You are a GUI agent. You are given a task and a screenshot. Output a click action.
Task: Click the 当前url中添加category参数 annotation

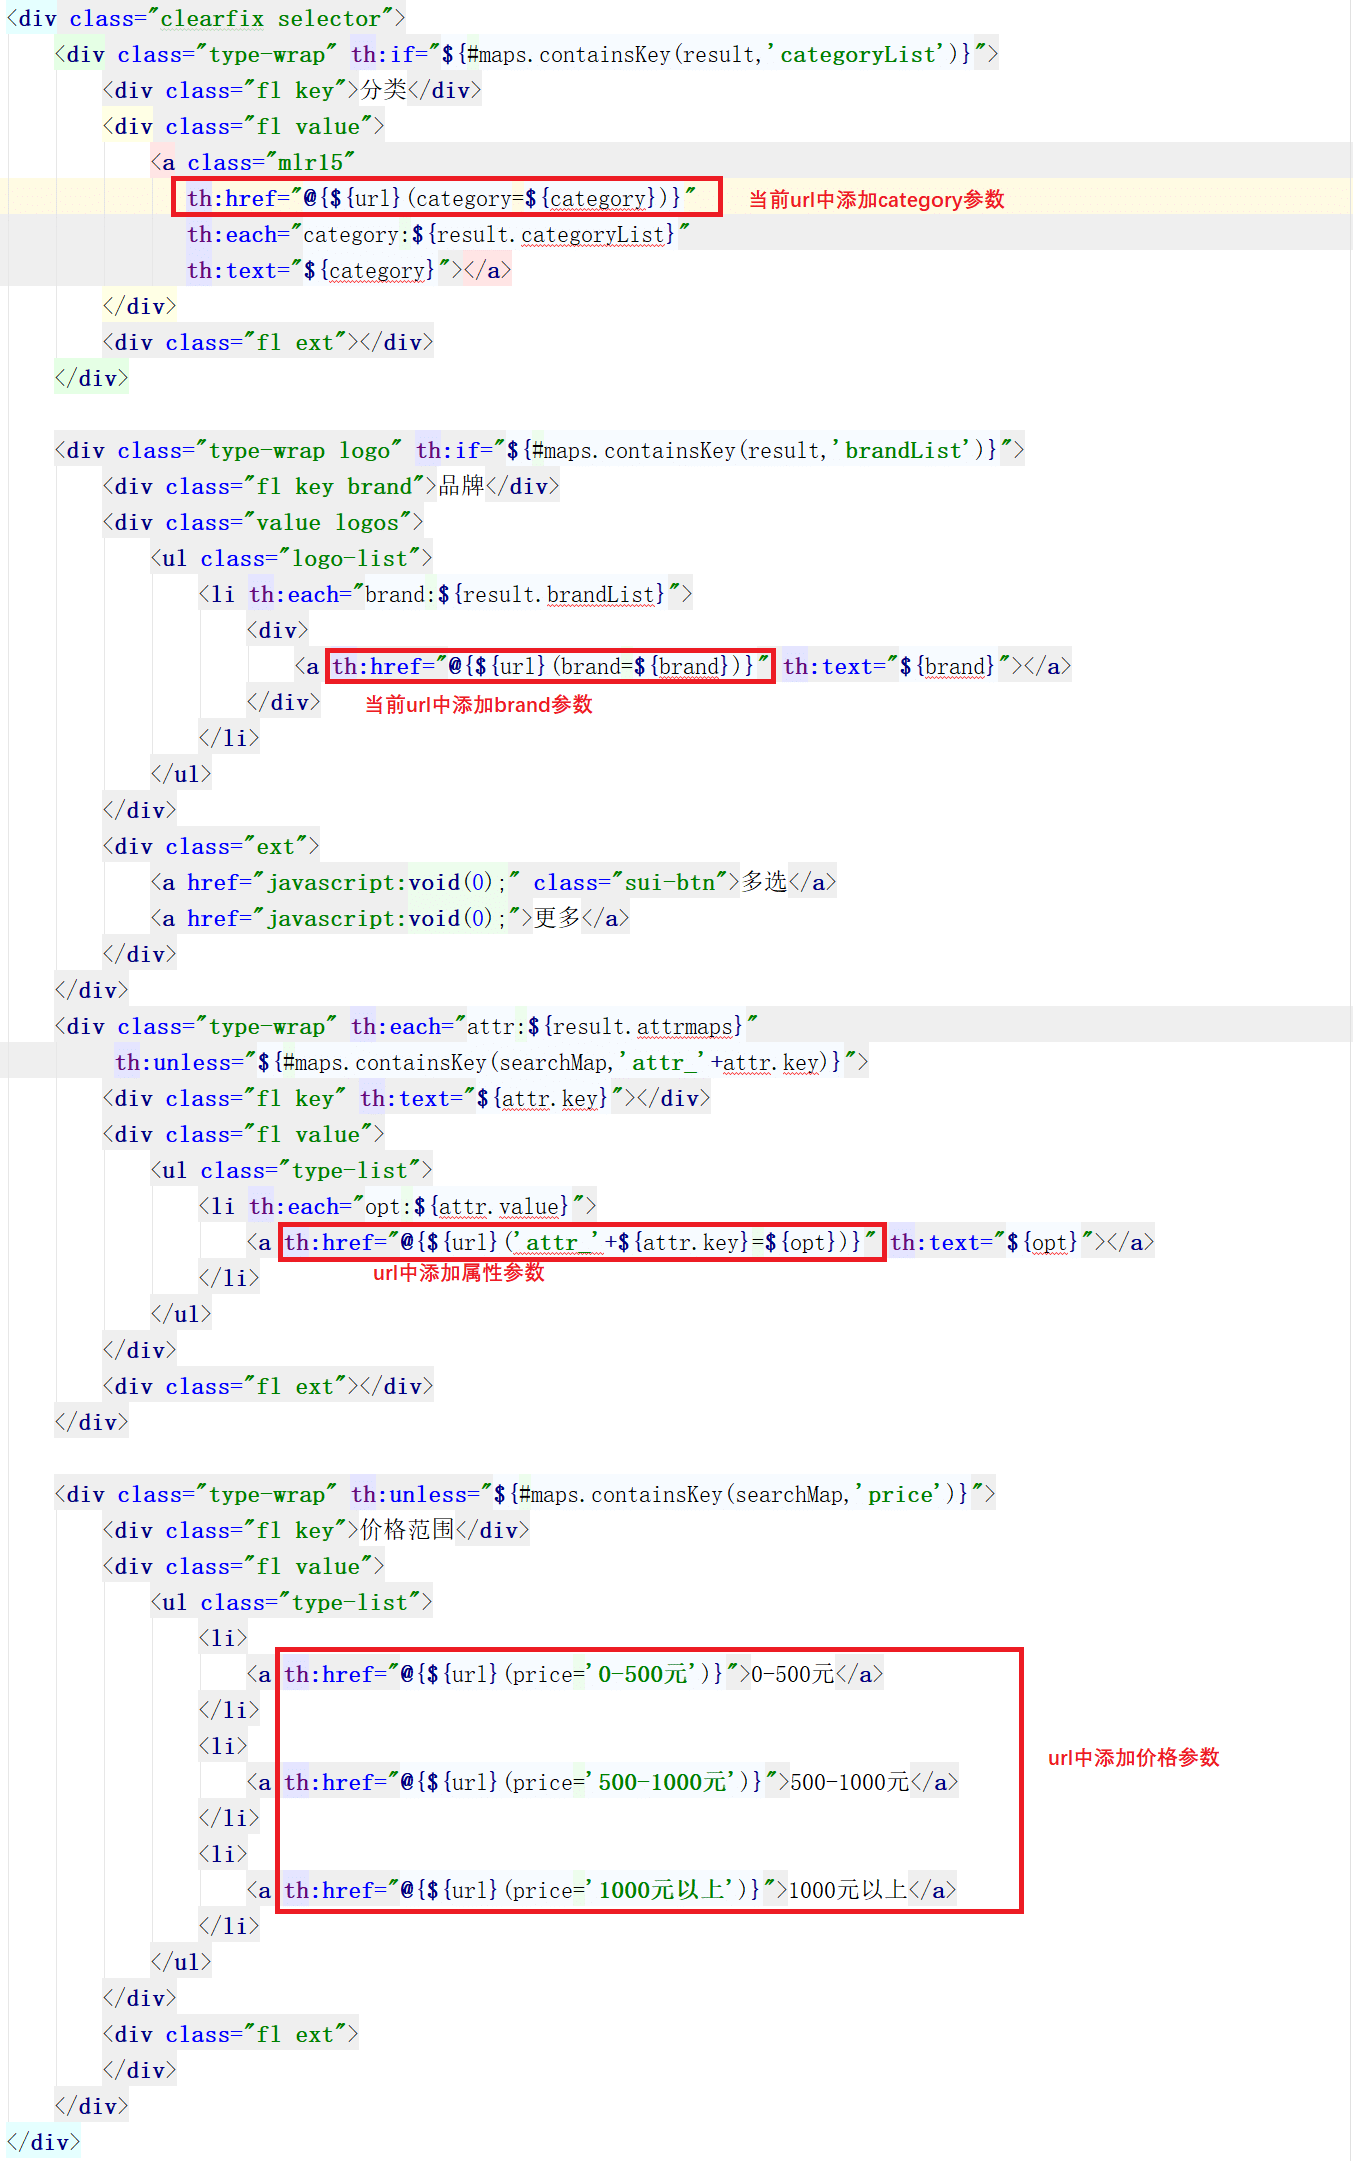point(876,200)
